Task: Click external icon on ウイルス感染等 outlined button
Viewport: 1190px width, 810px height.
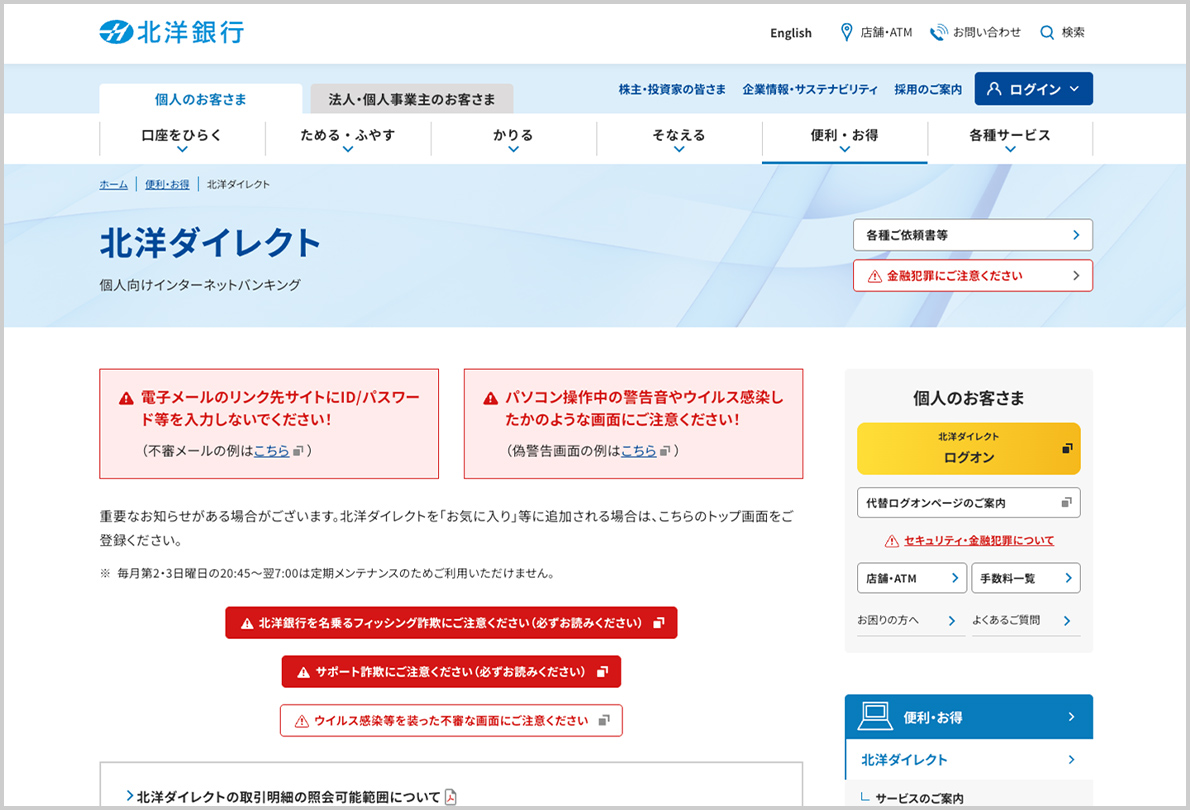Action: tap(604, 720)
